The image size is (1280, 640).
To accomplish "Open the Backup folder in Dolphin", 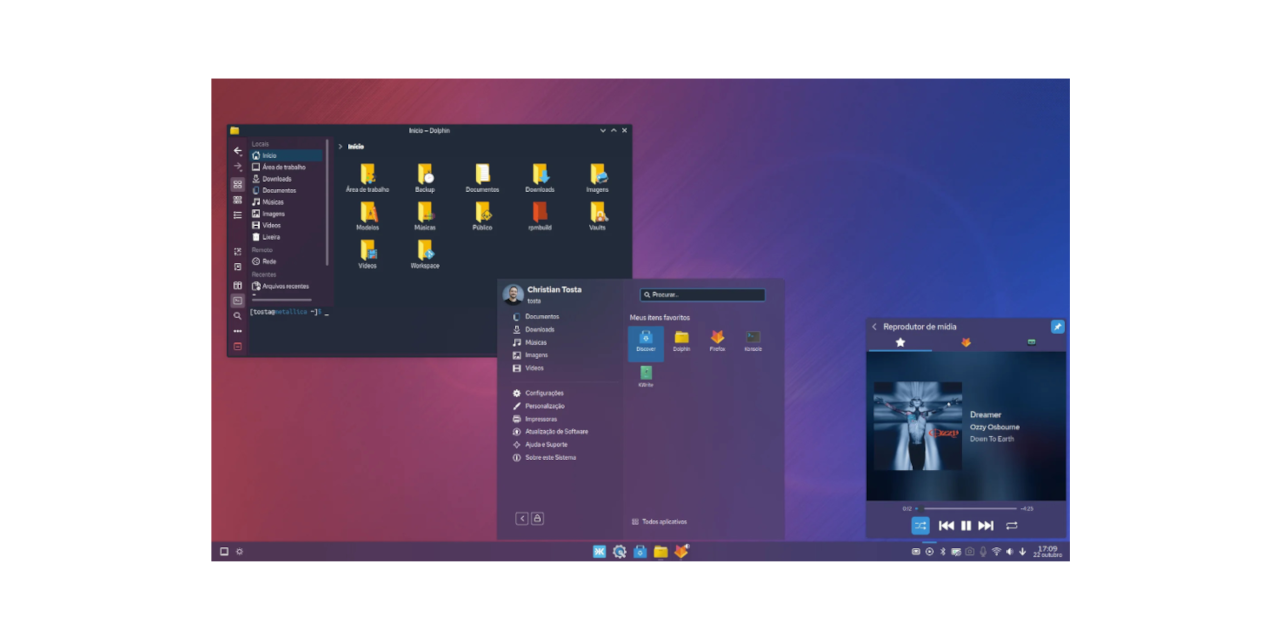I will click(425, 178).
